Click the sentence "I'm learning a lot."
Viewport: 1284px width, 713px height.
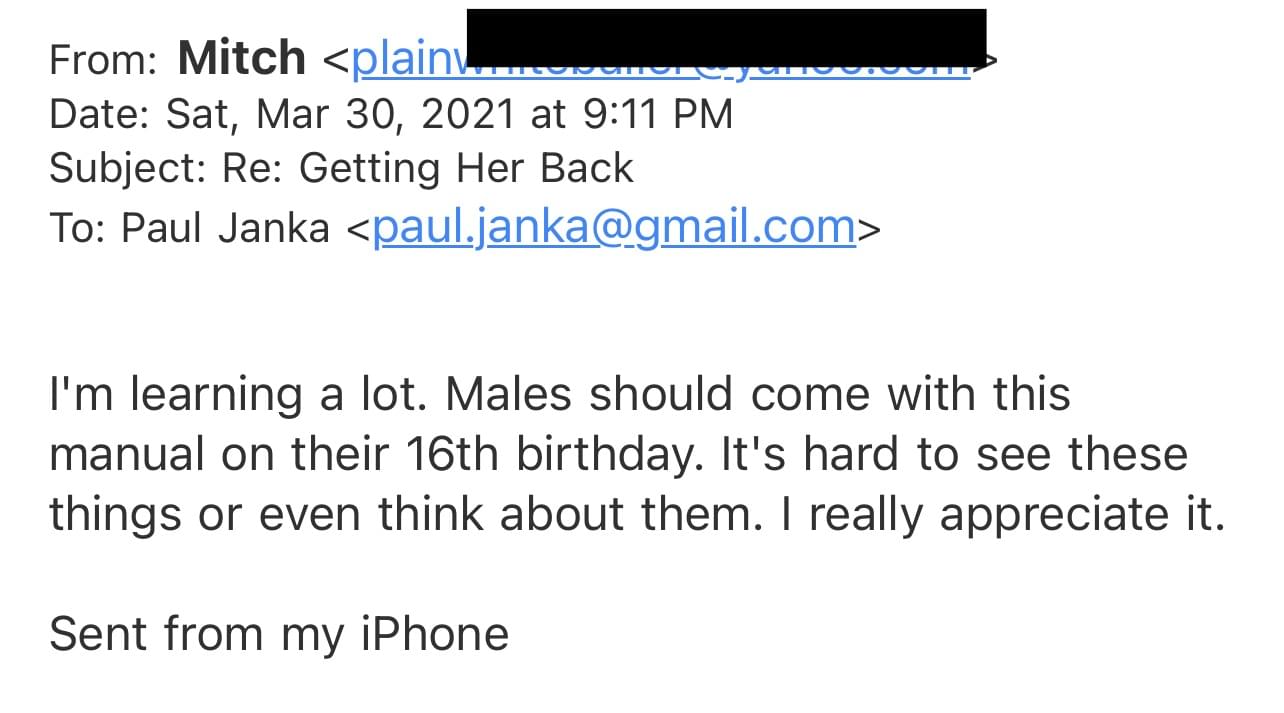(x=240, y=394)
